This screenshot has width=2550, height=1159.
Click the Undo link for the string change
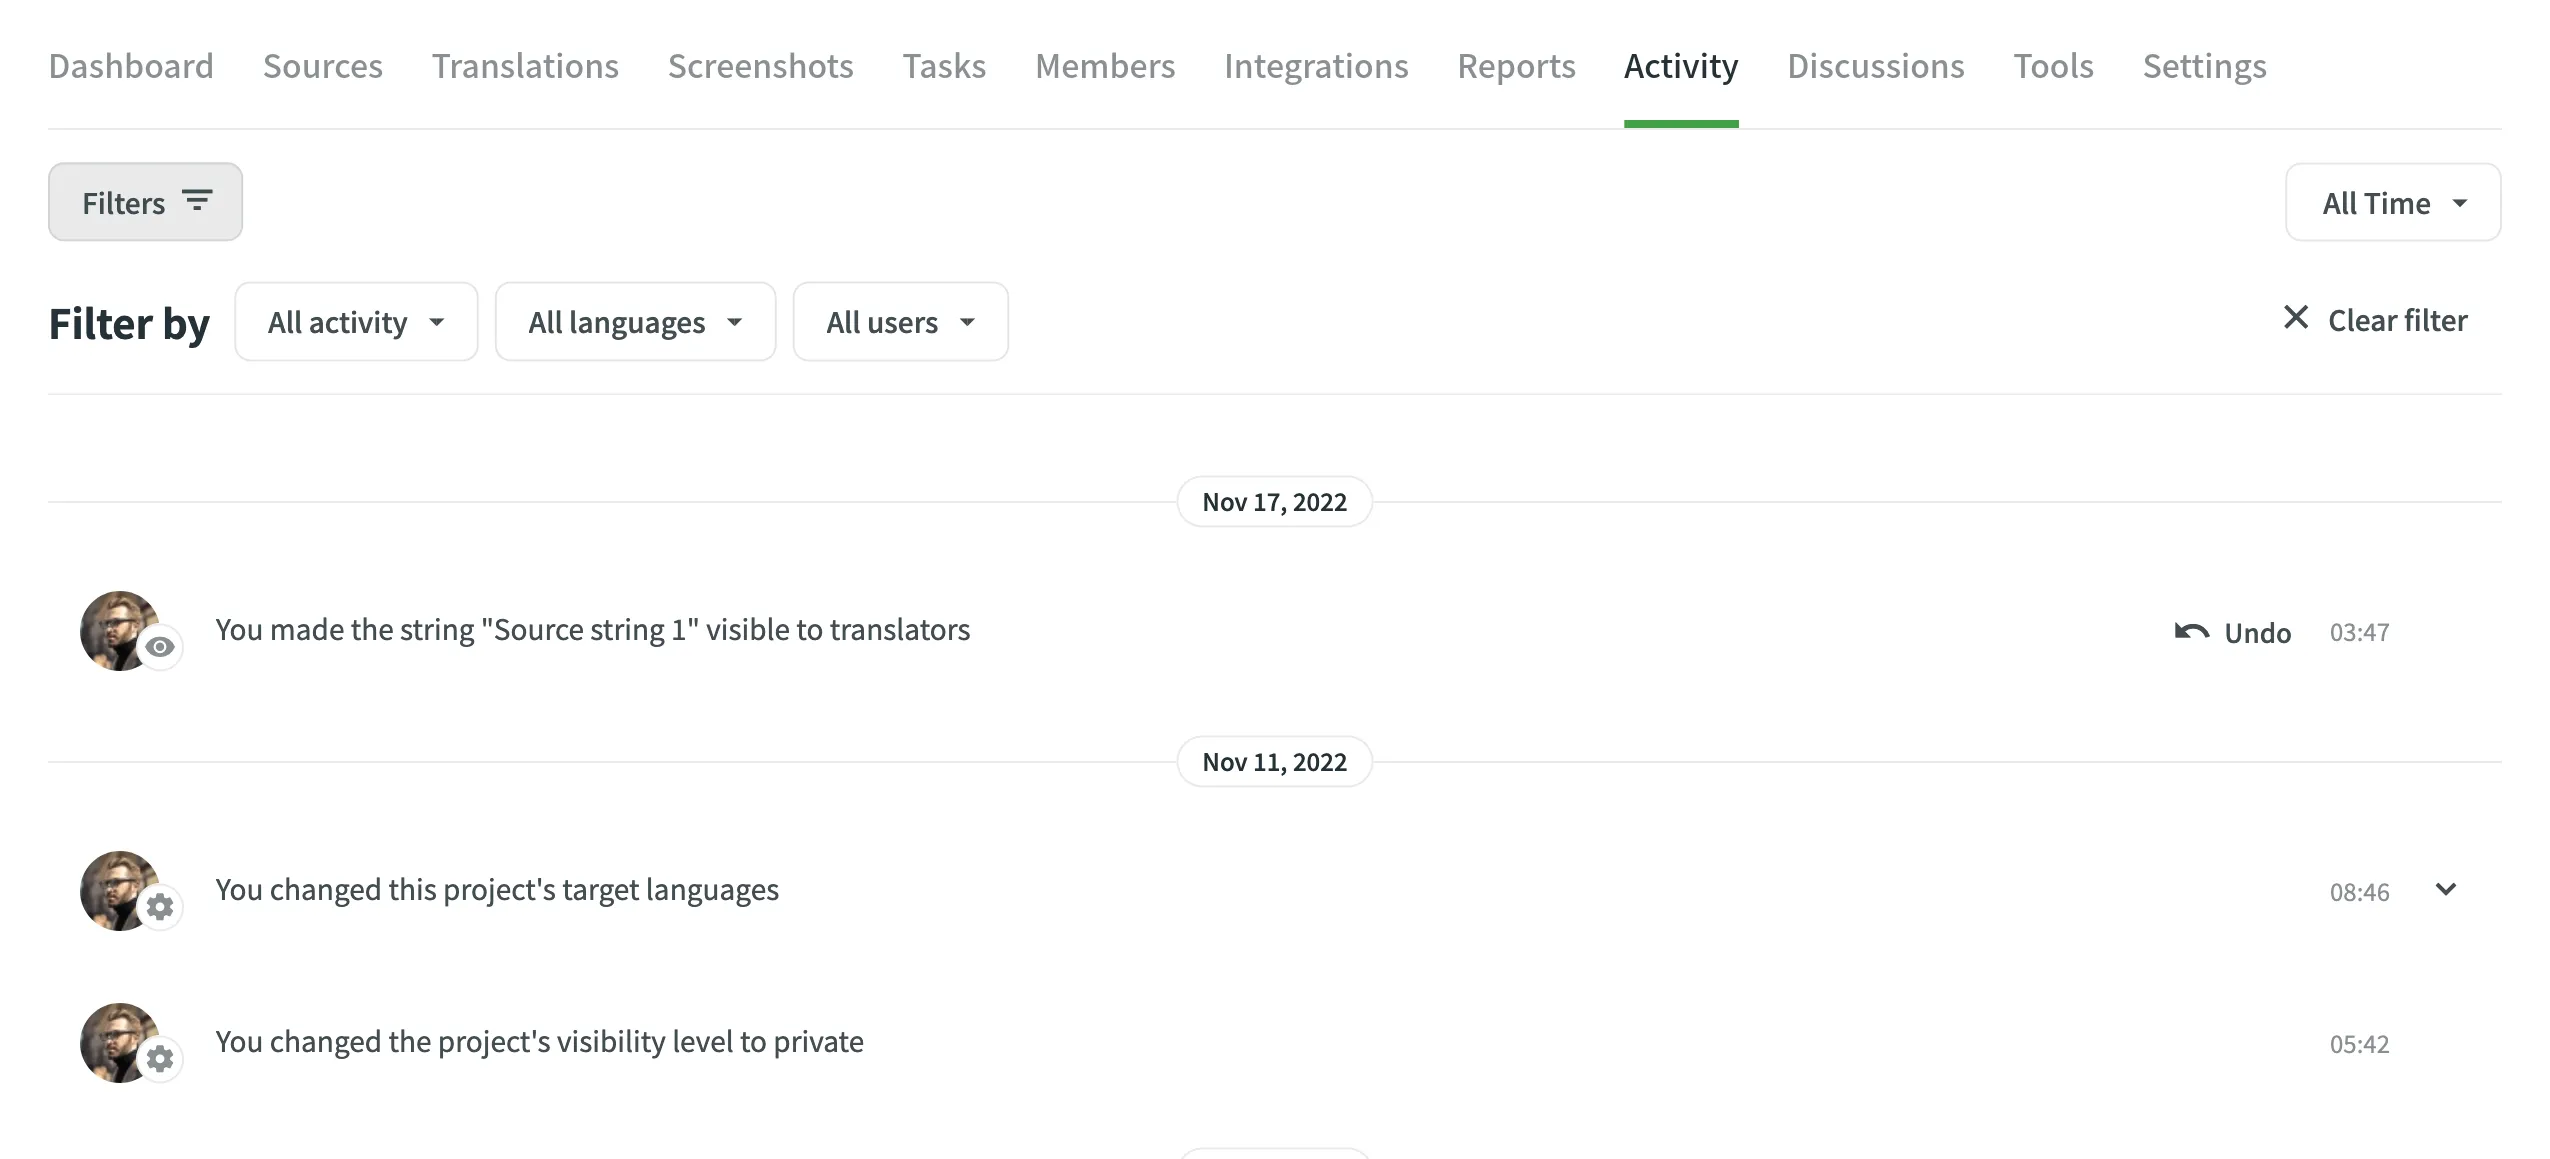point(2258,631)
